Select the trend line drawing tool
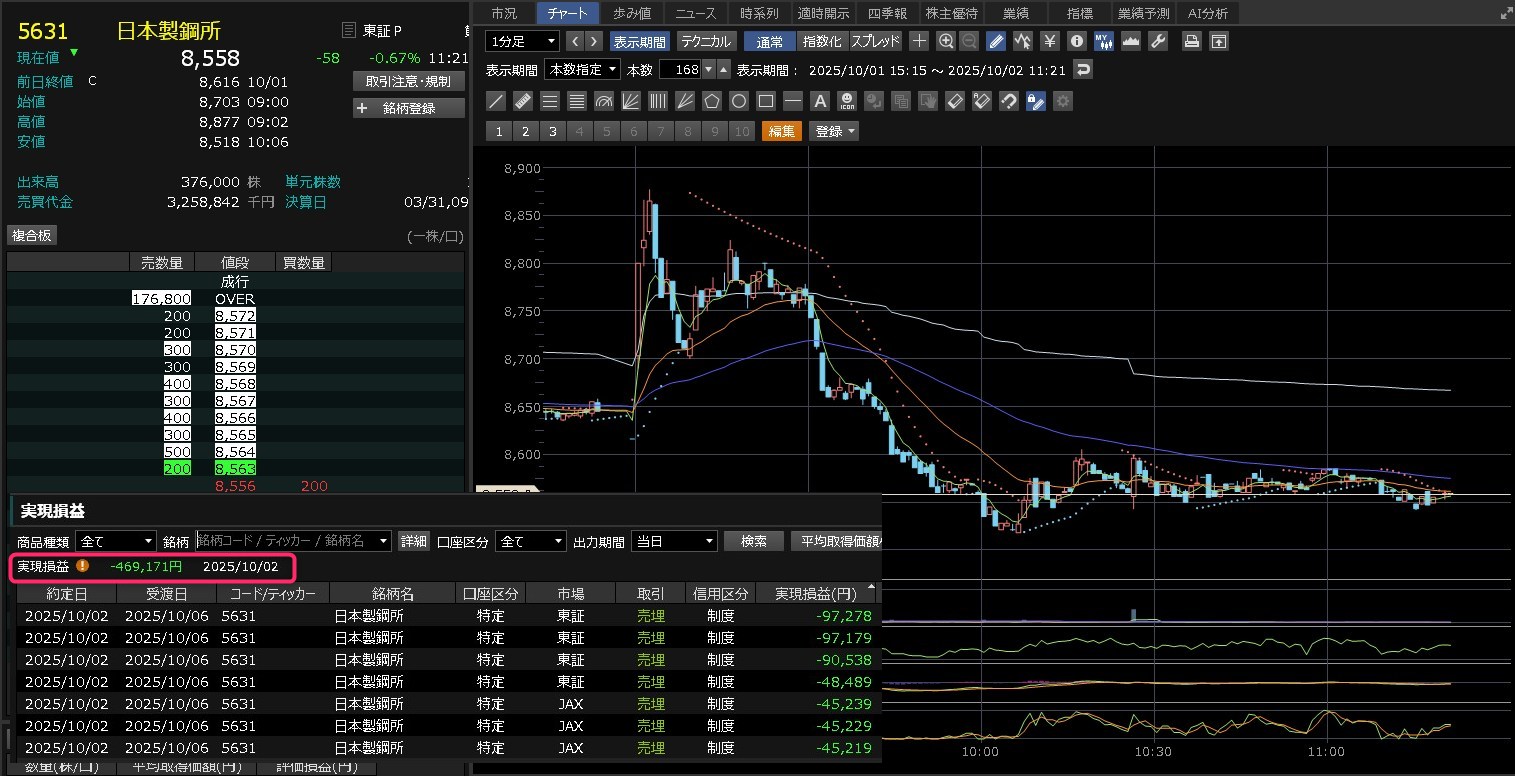The image size is (1515, 776). 495,101
